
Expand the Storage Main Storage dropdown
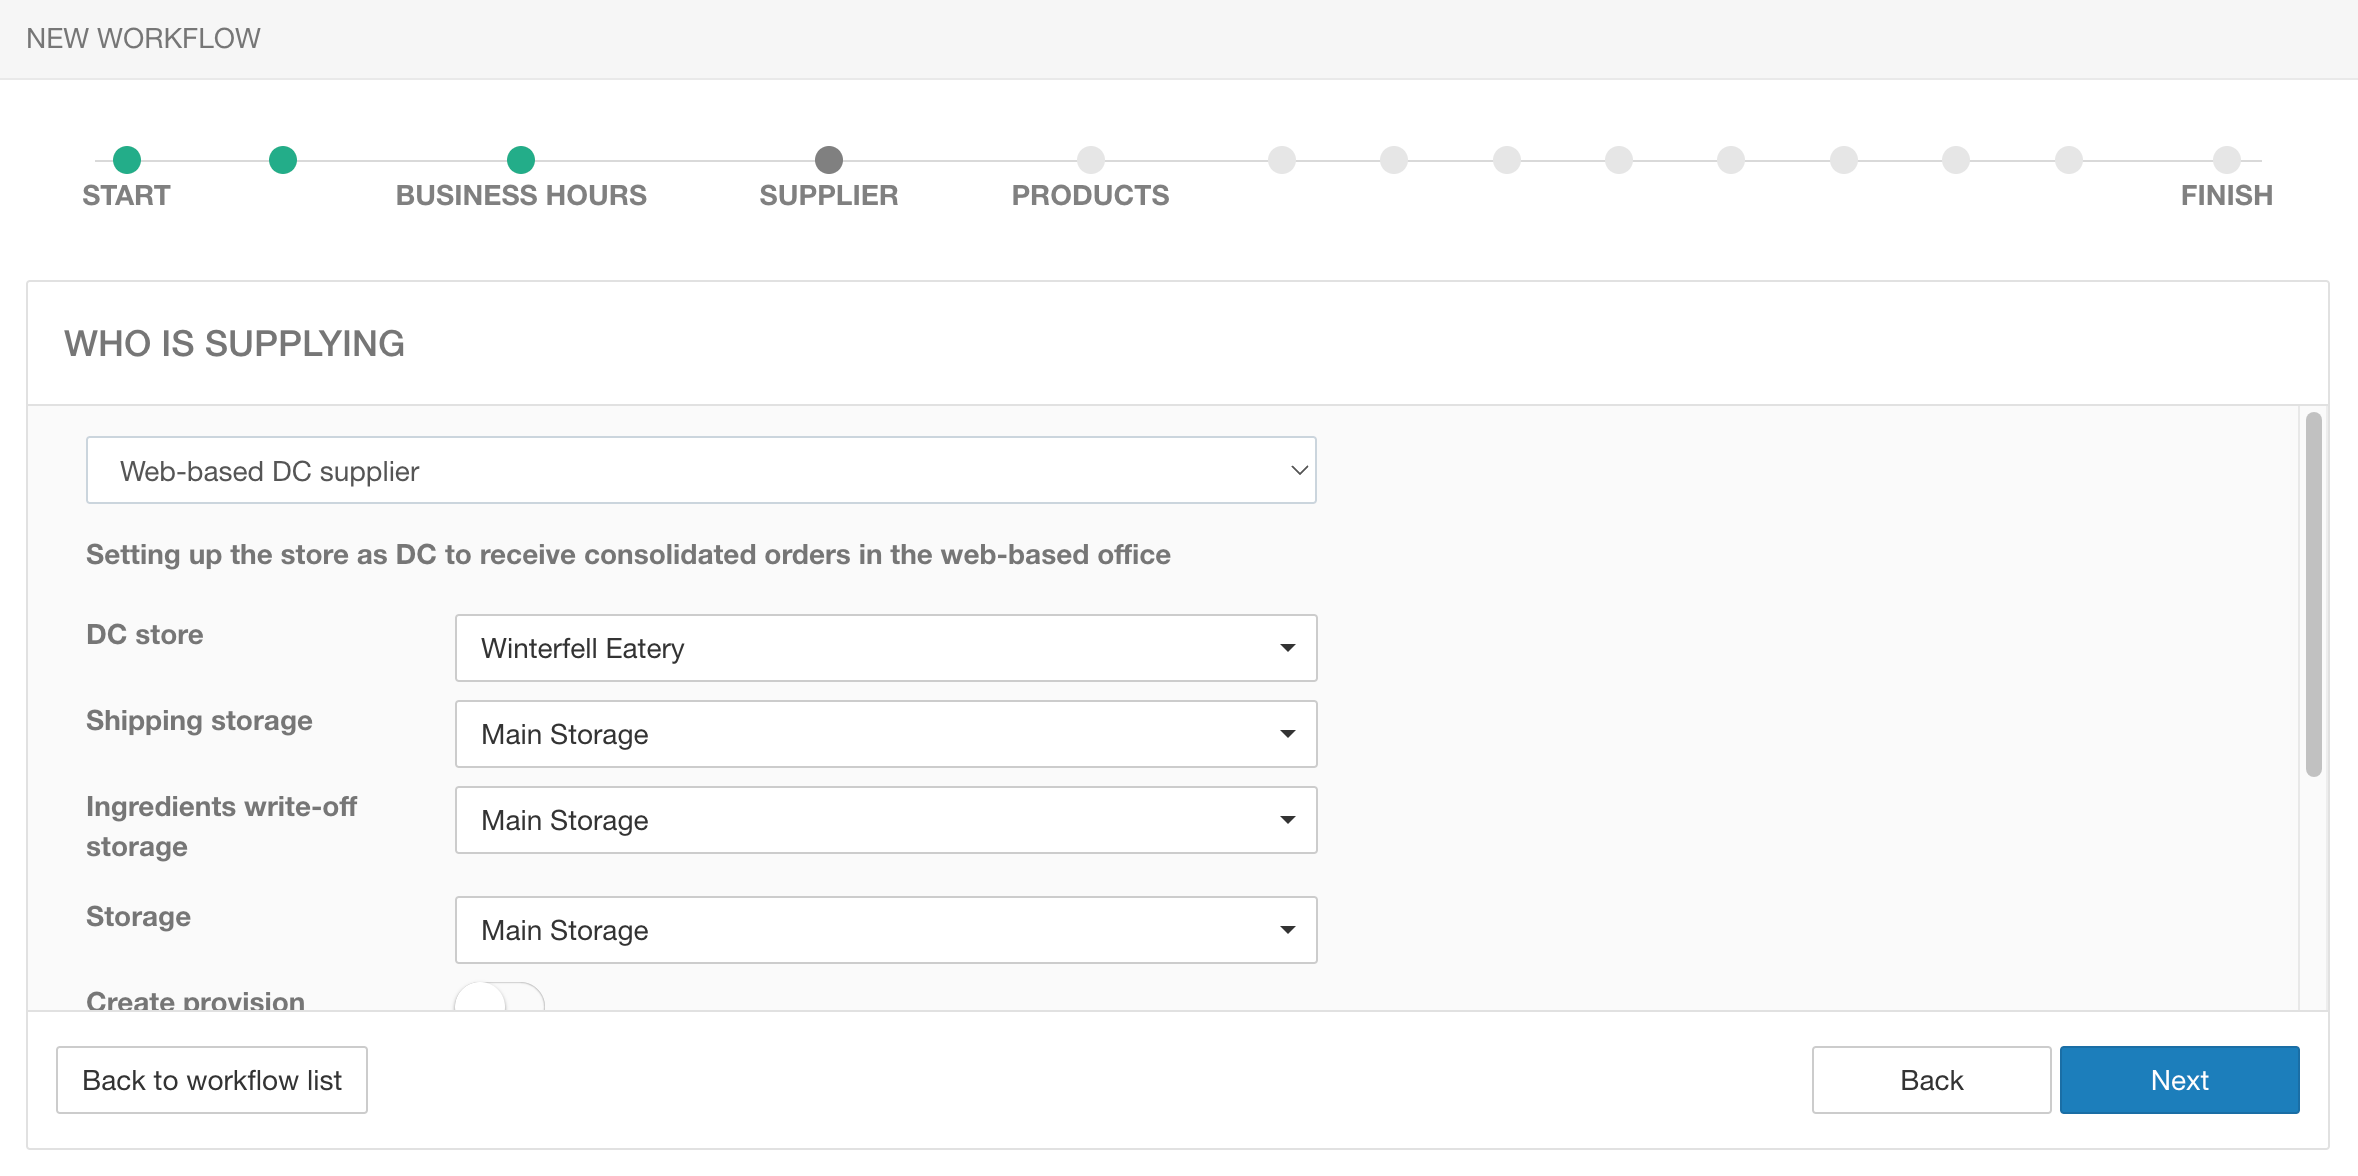(x=886, y=930)
